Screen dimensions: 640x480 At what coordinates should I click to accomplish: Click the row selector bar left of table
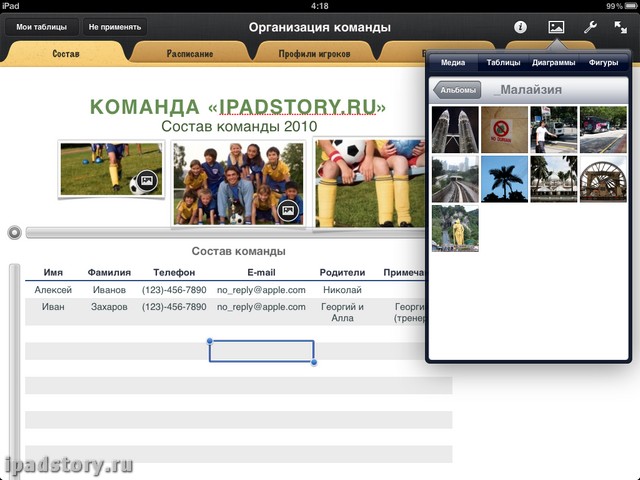tap(15, 371)
